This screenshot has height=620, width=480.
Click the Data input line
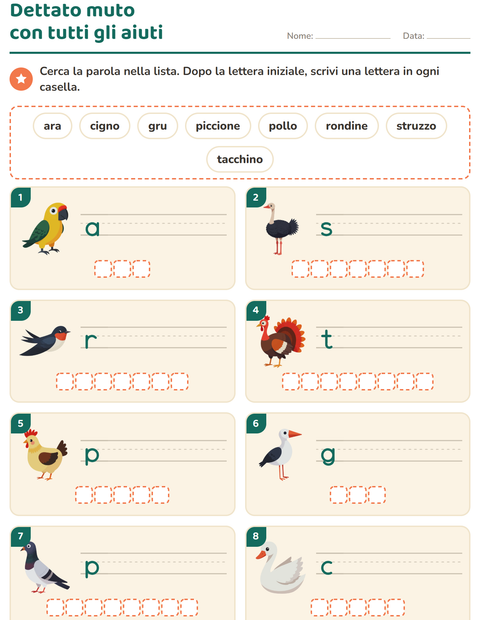click(x=448, y=36)
